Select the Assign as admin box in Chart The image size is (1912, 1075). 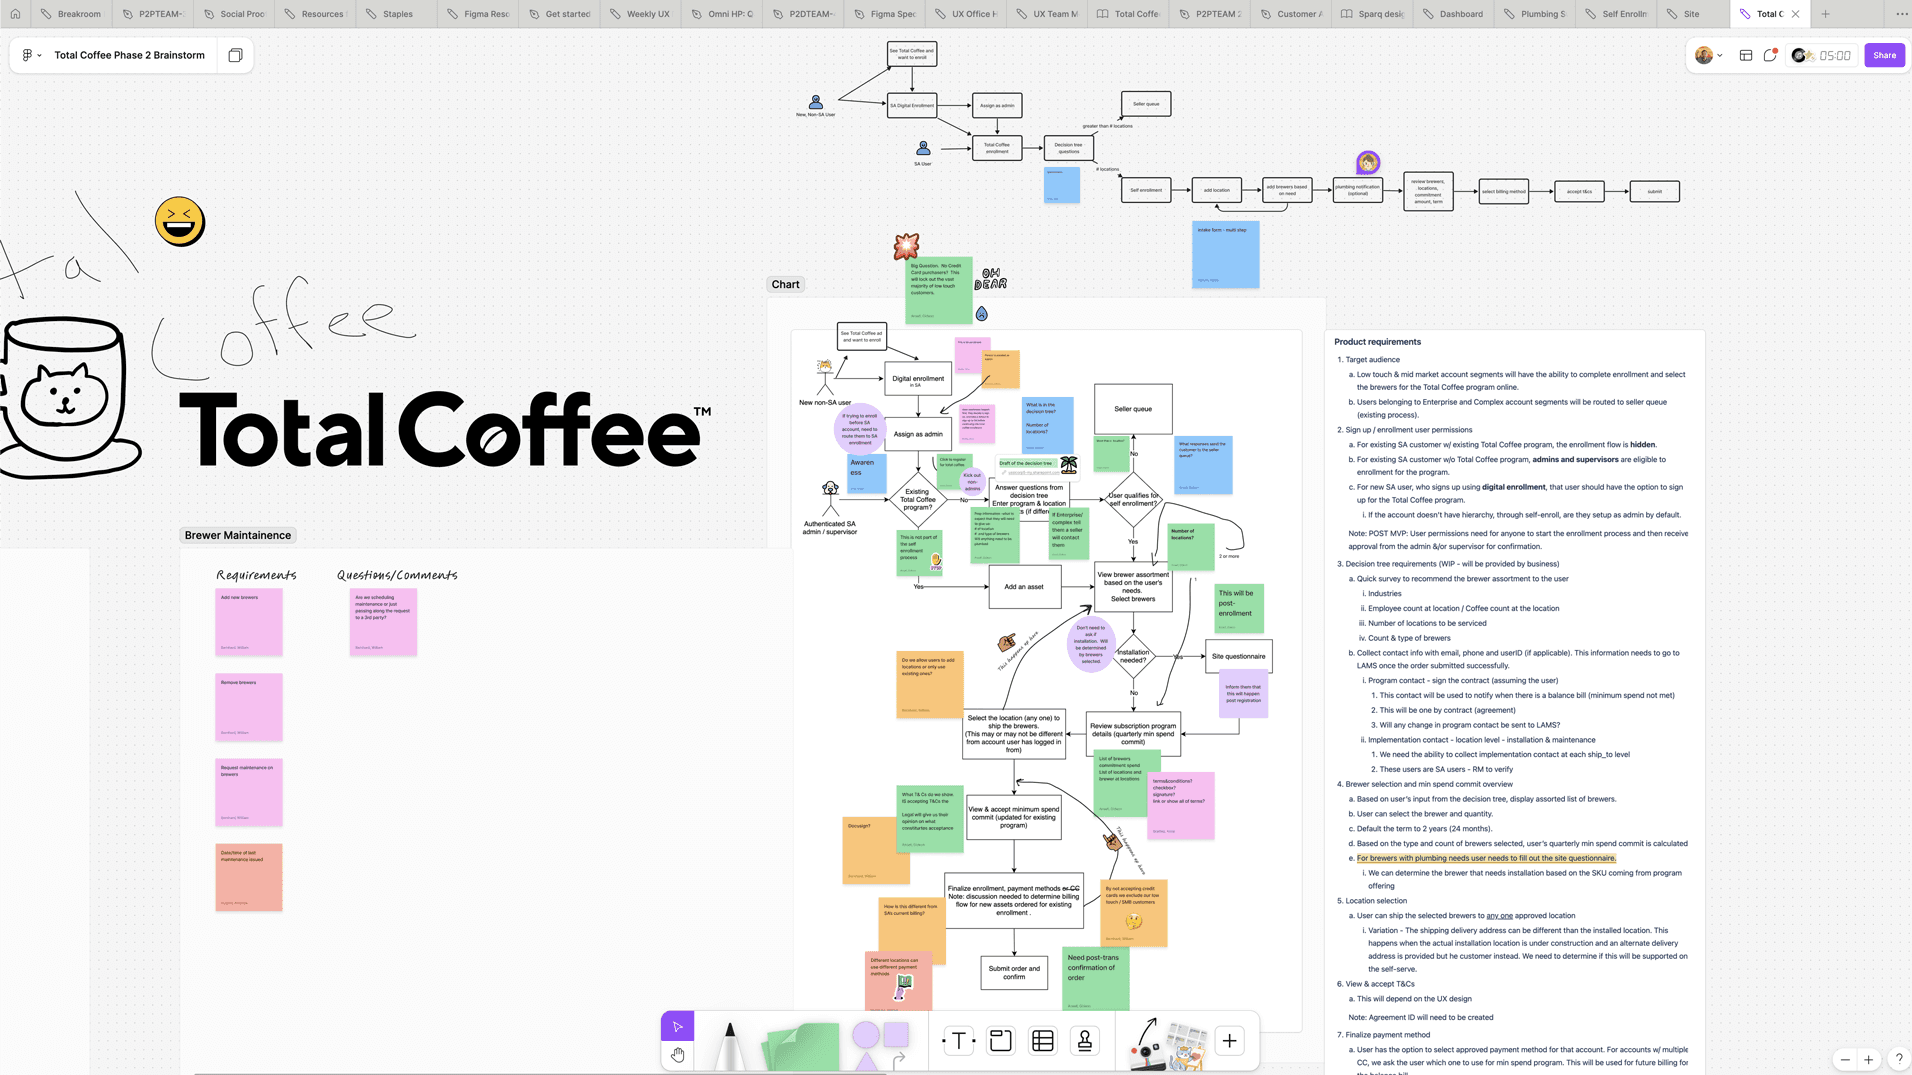click(918, 434)
